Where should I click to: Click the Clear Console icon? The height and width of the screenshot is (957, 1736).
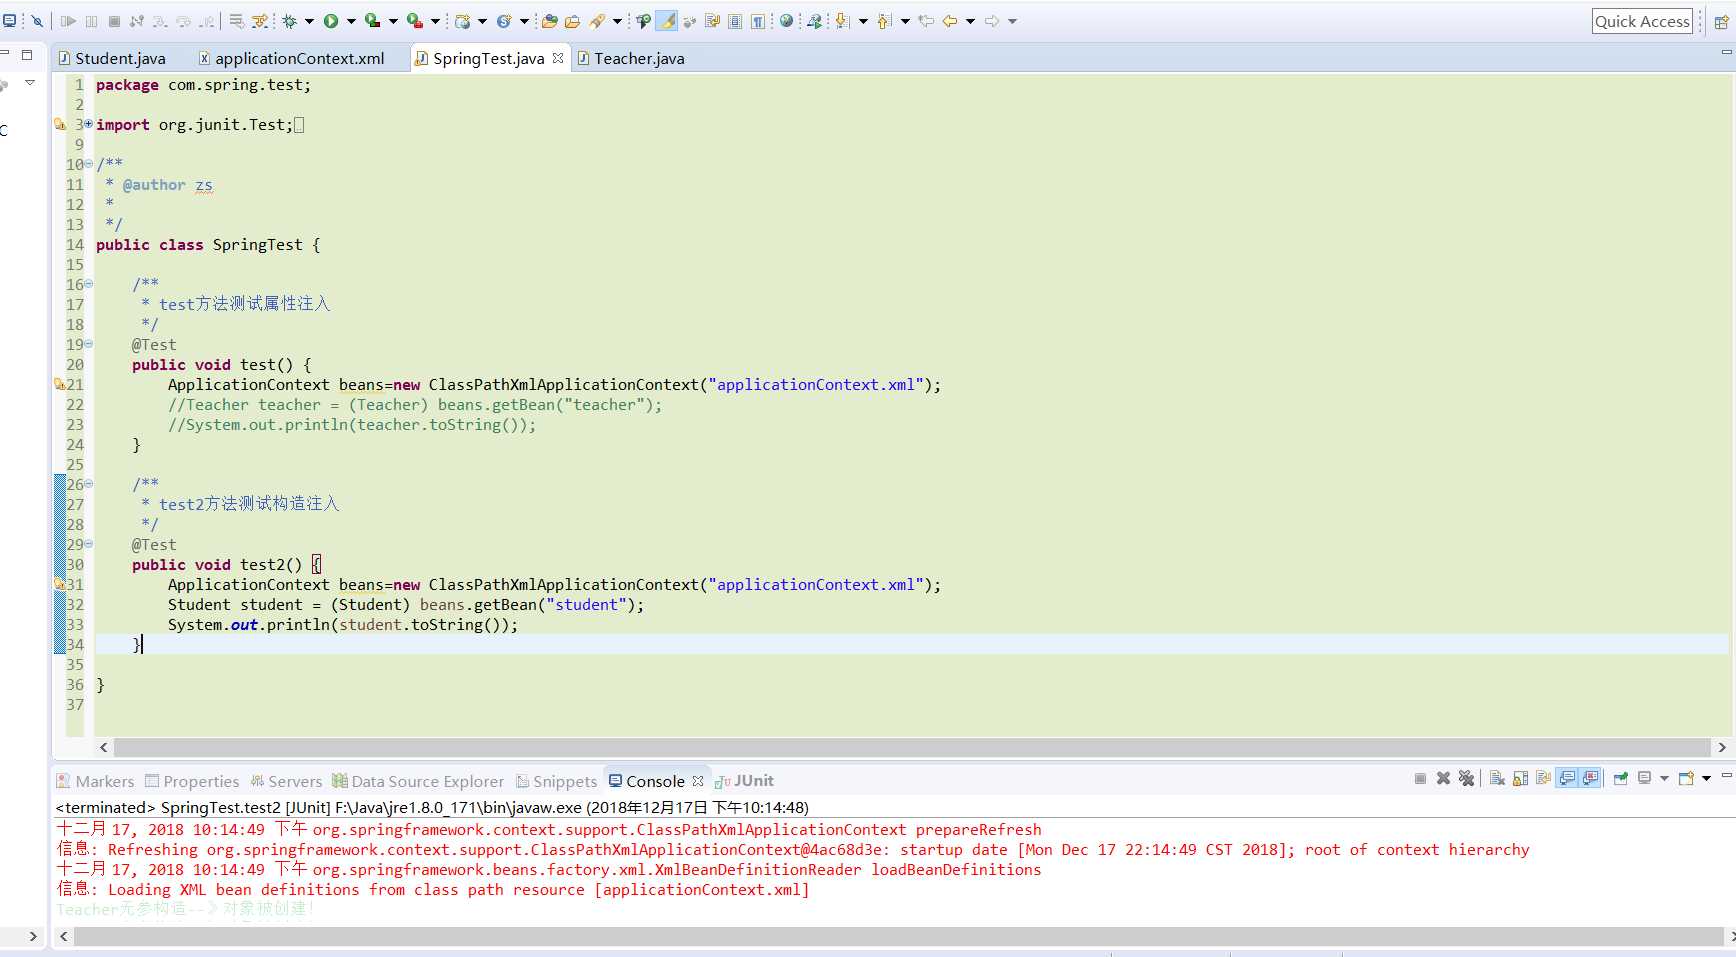[x=1497, y=778]
